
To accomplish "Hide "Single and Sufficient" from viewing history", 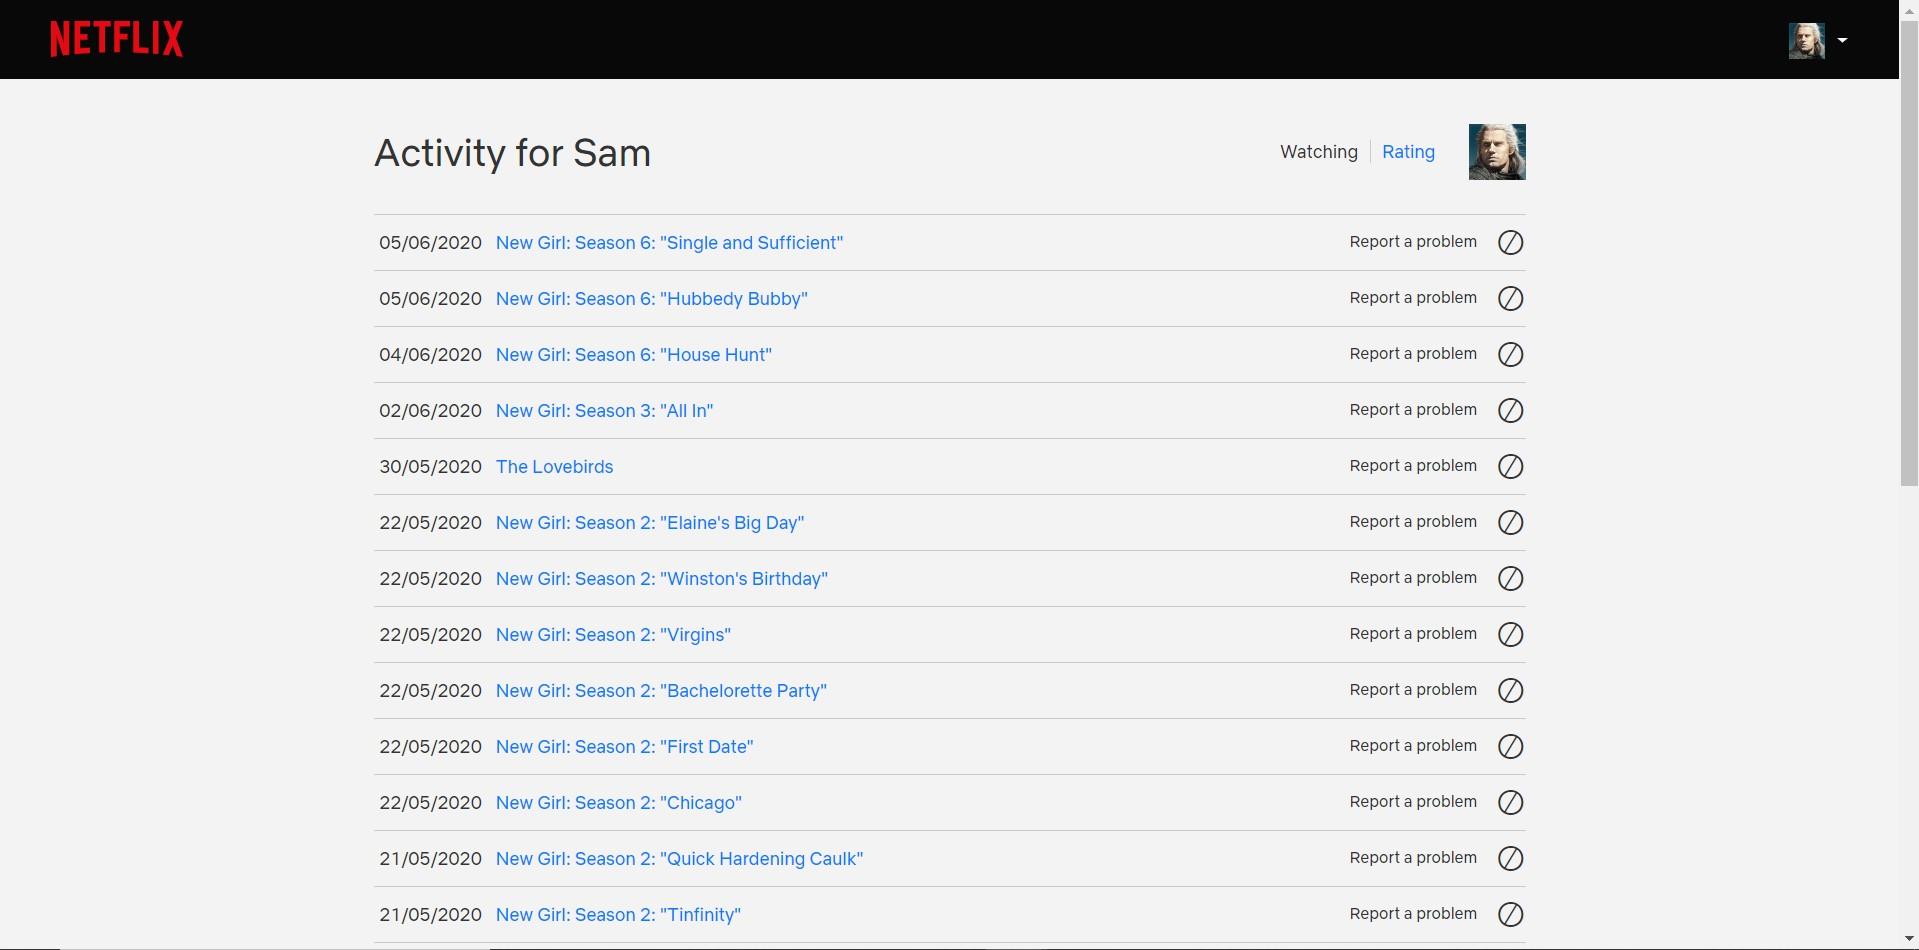I will pyautogui.click(x=1510, y=242).
